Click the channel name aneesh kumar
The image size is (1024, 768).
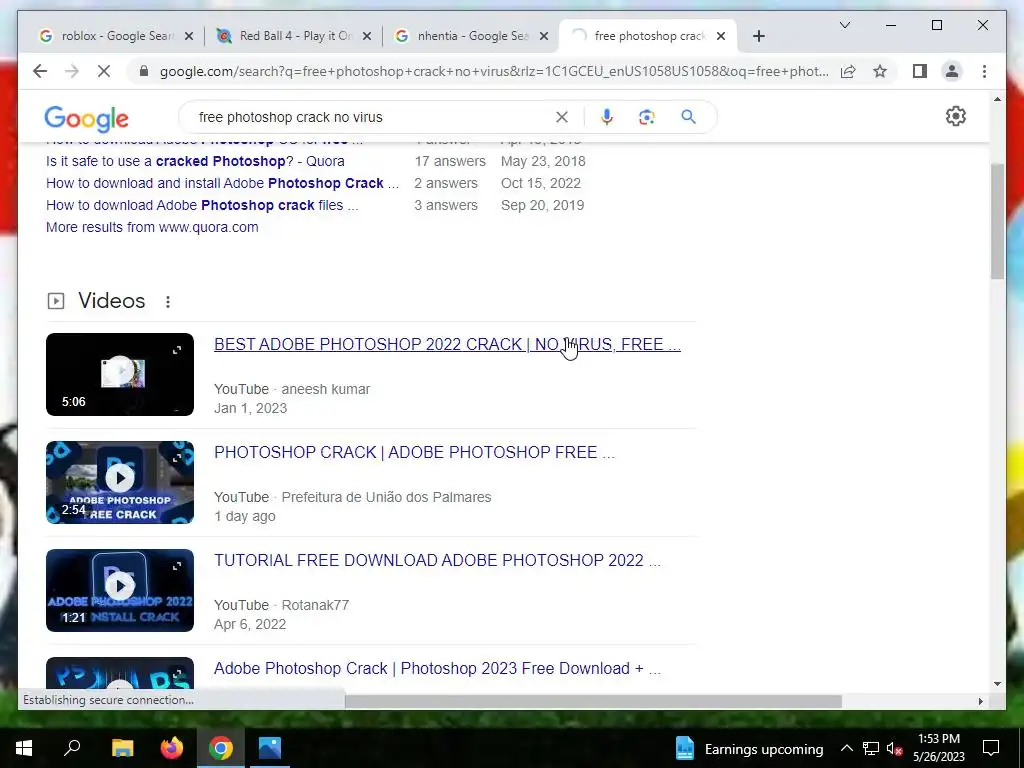point(326,389)
